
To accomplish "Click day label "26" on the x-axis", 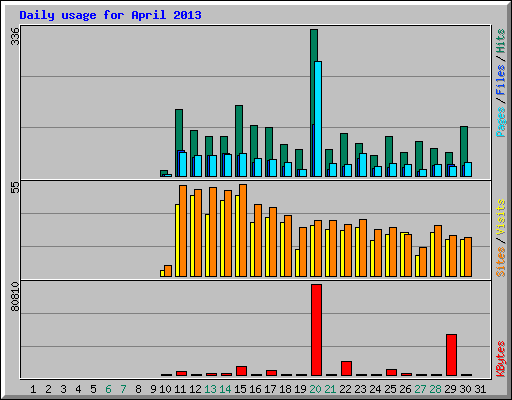I will 405,389.
